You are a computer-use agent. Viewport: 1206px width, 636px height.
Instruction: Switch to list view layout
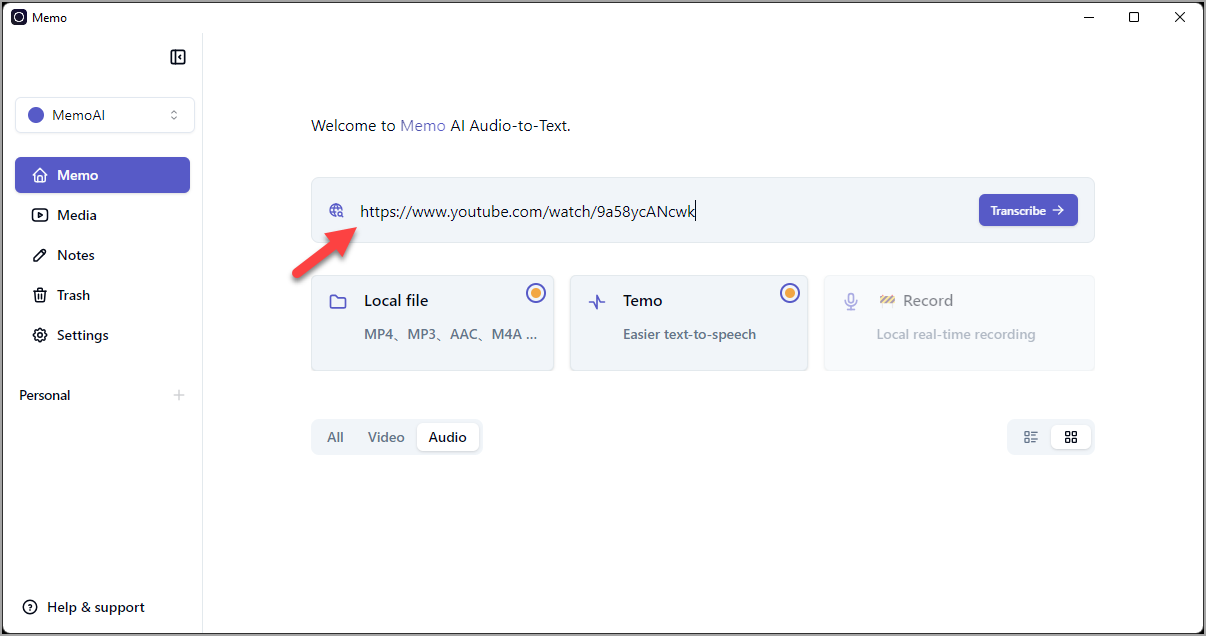(x=1031, y=437)
